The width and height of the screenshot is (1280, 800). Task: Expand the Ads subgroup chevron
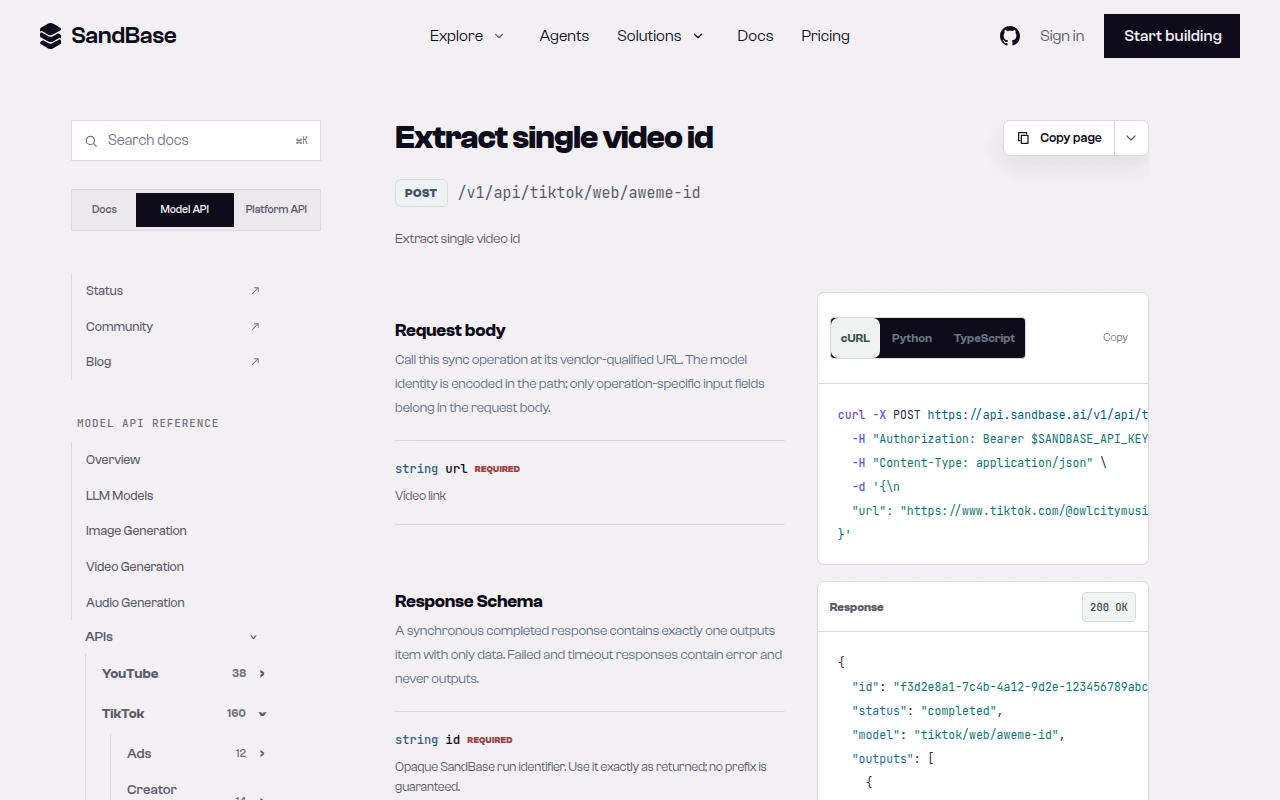pyautogui.click(x=262, y=754)
